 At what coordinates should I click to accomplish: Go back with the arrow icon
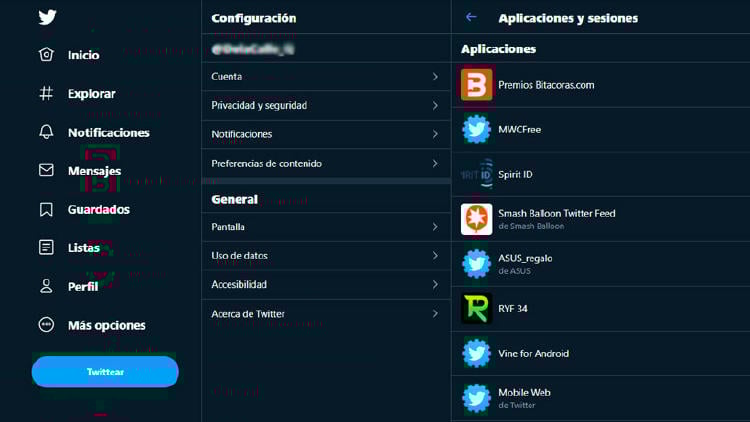pyautogui.click(x=471, y=17)
